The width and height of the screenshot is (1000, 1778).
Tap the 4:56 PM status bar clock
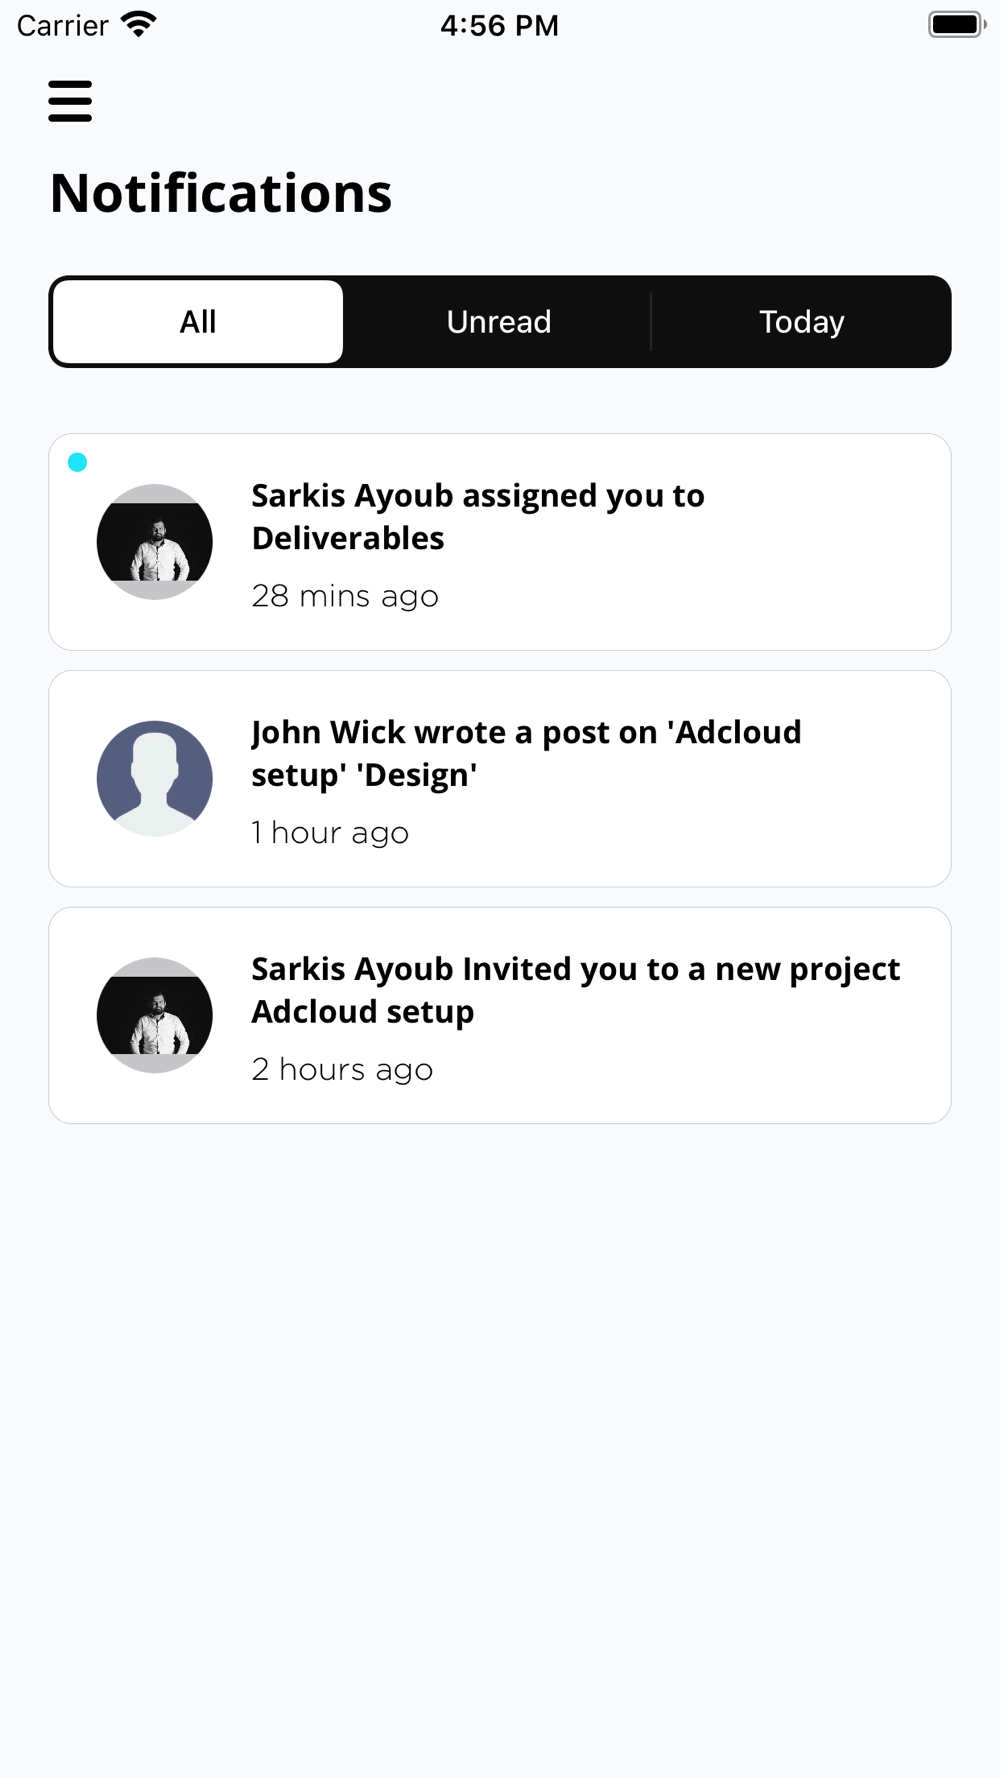499,25
